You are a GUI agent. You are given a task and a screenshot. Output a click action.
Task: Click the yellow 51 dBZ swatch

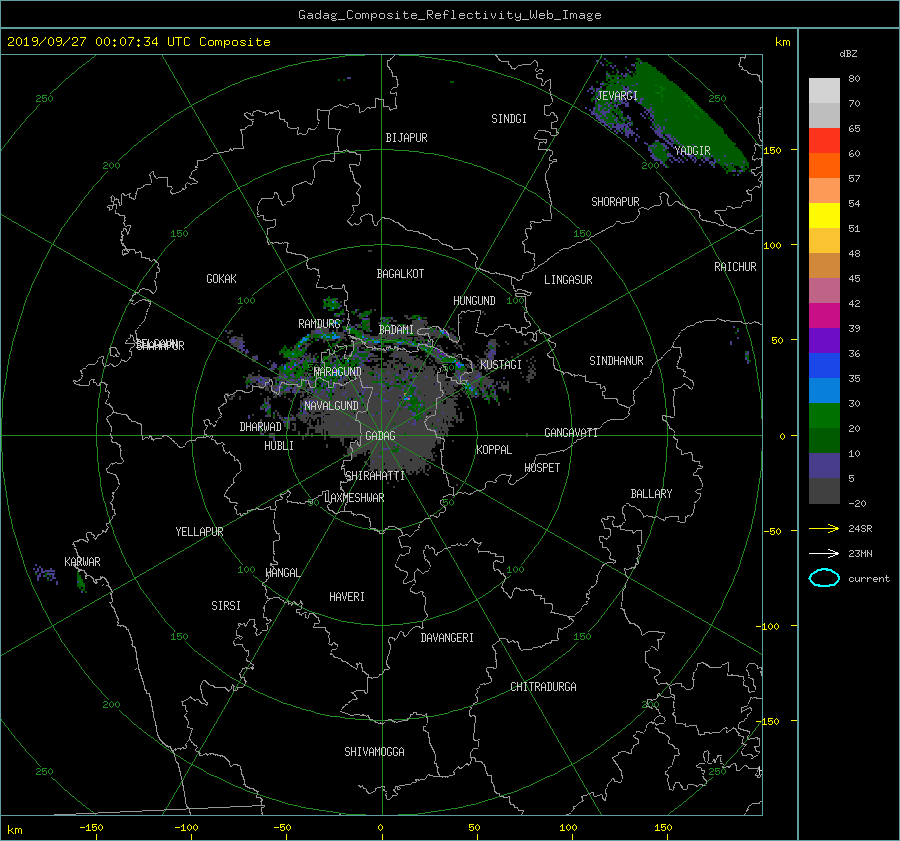point(824,216)
